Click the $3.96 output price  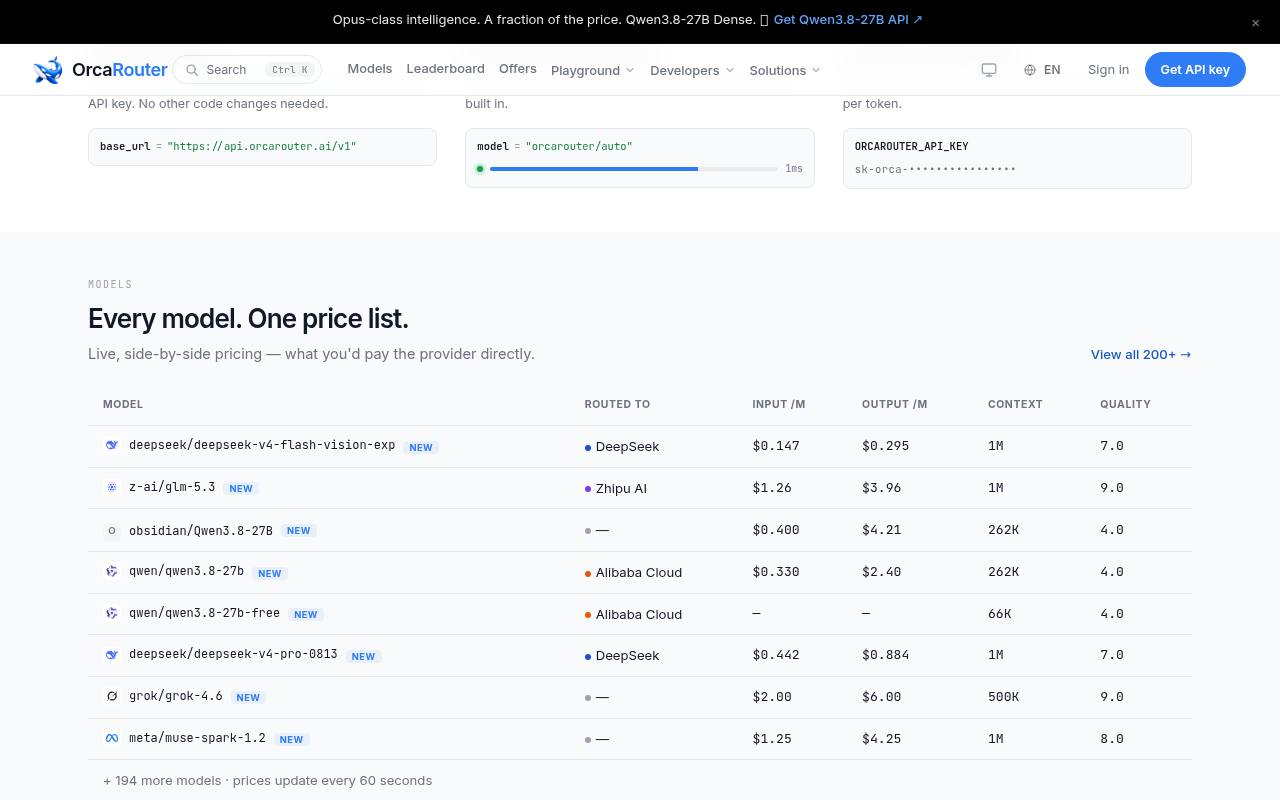(881, 488)
